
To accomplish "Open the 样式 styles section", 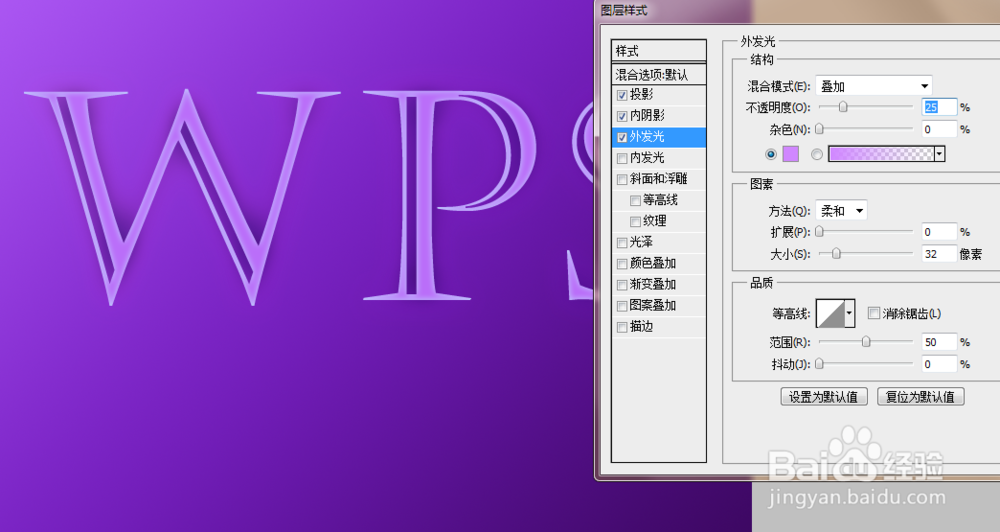I will click(x=659, y=51).
